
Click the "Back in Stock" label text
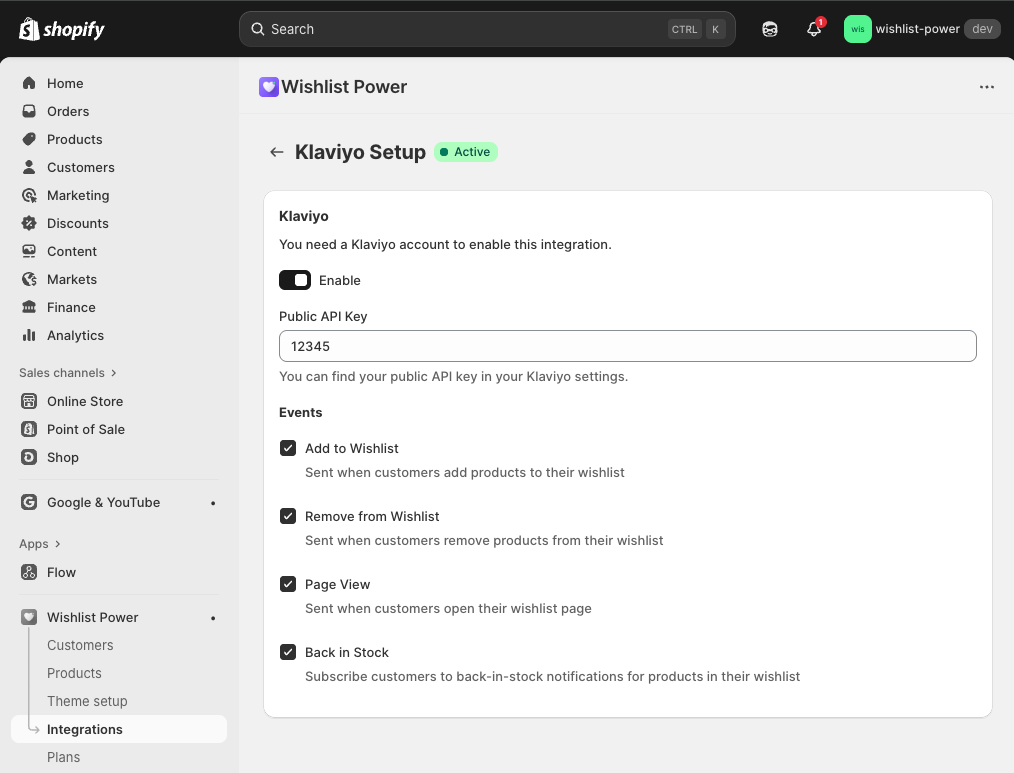click(347, 652)
